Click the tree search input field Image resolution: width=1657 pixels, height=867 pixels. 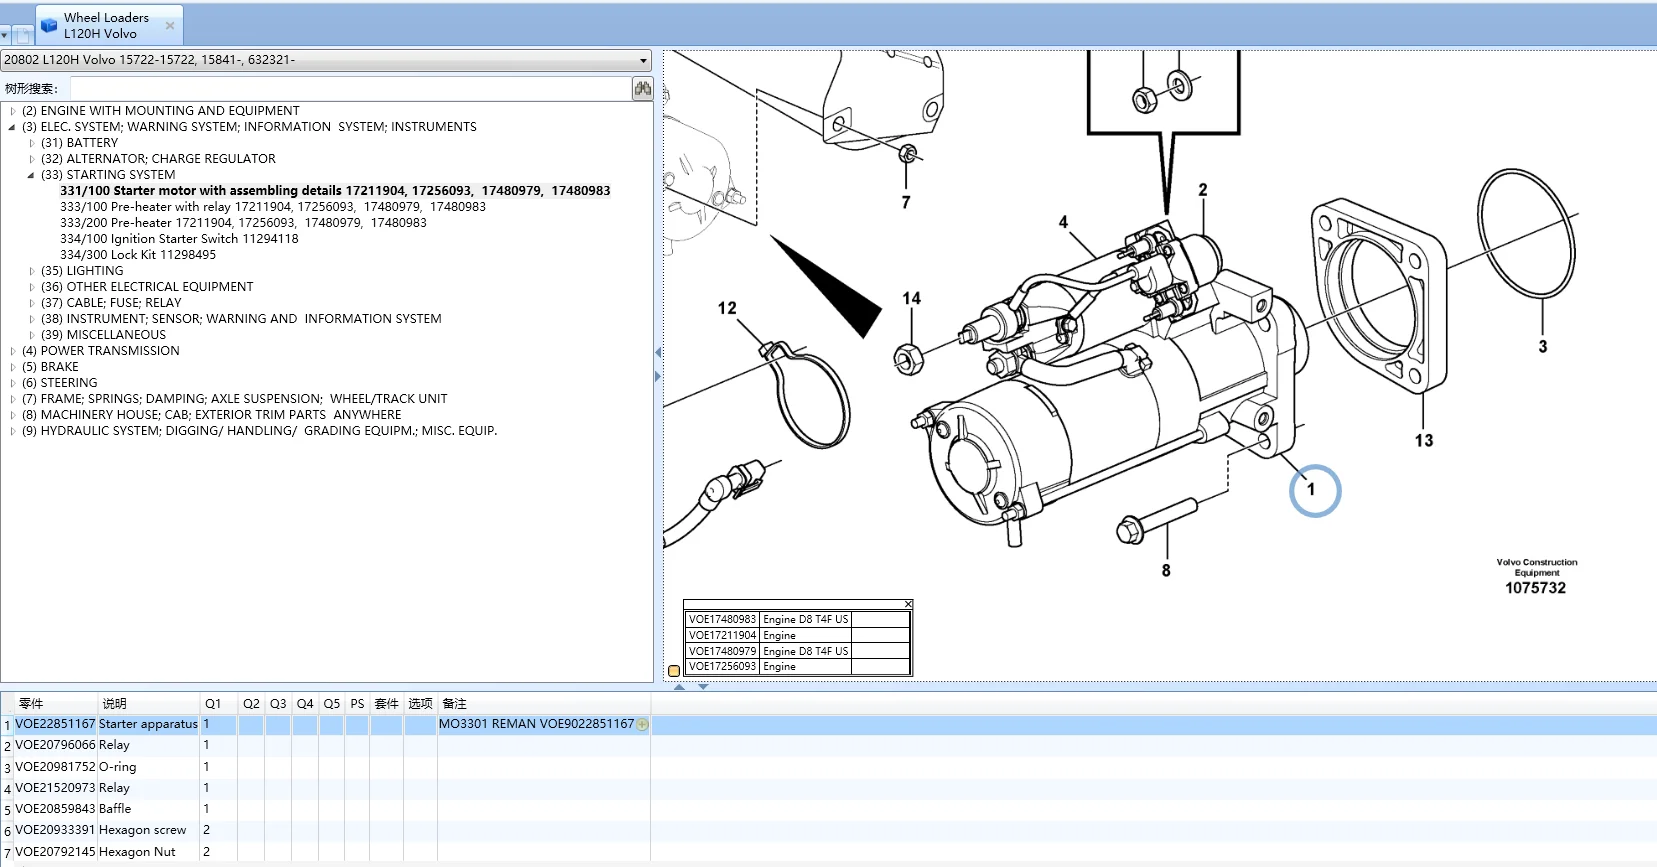point(348,89)
